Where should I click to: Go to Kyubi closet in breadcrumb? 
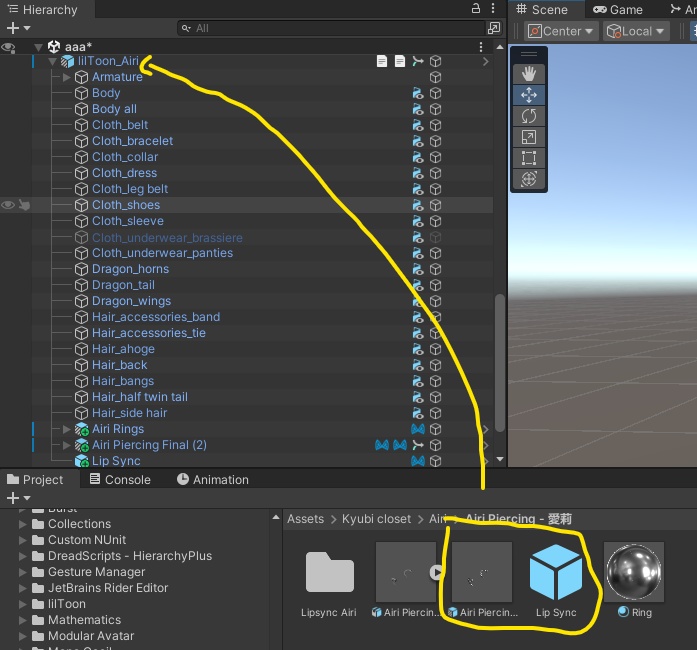(x=377, y=519)
